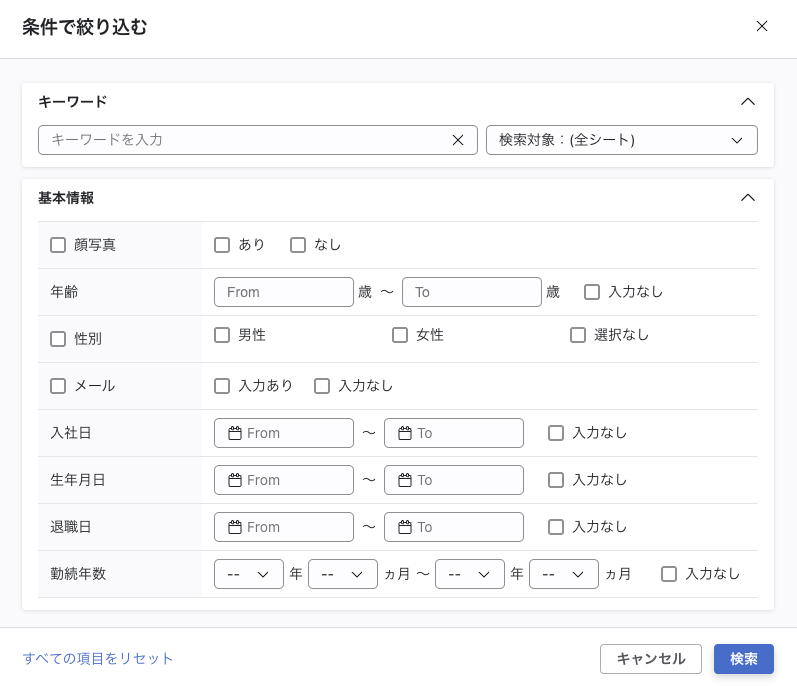Viewport: 797px width, 686px height.
Task: Select the 女性 checkbox
Action: [400, 335]
